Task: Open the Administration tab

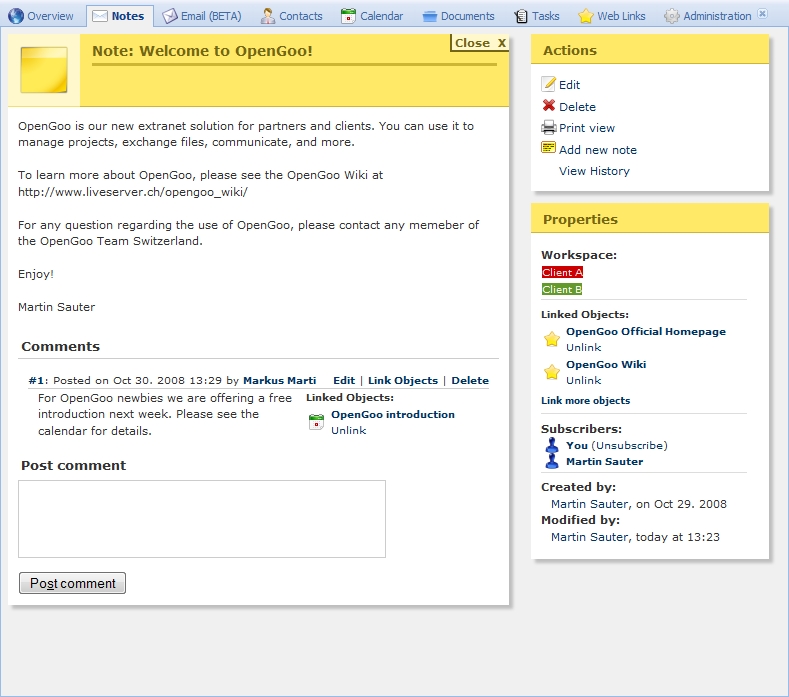Action: (708, 16)
